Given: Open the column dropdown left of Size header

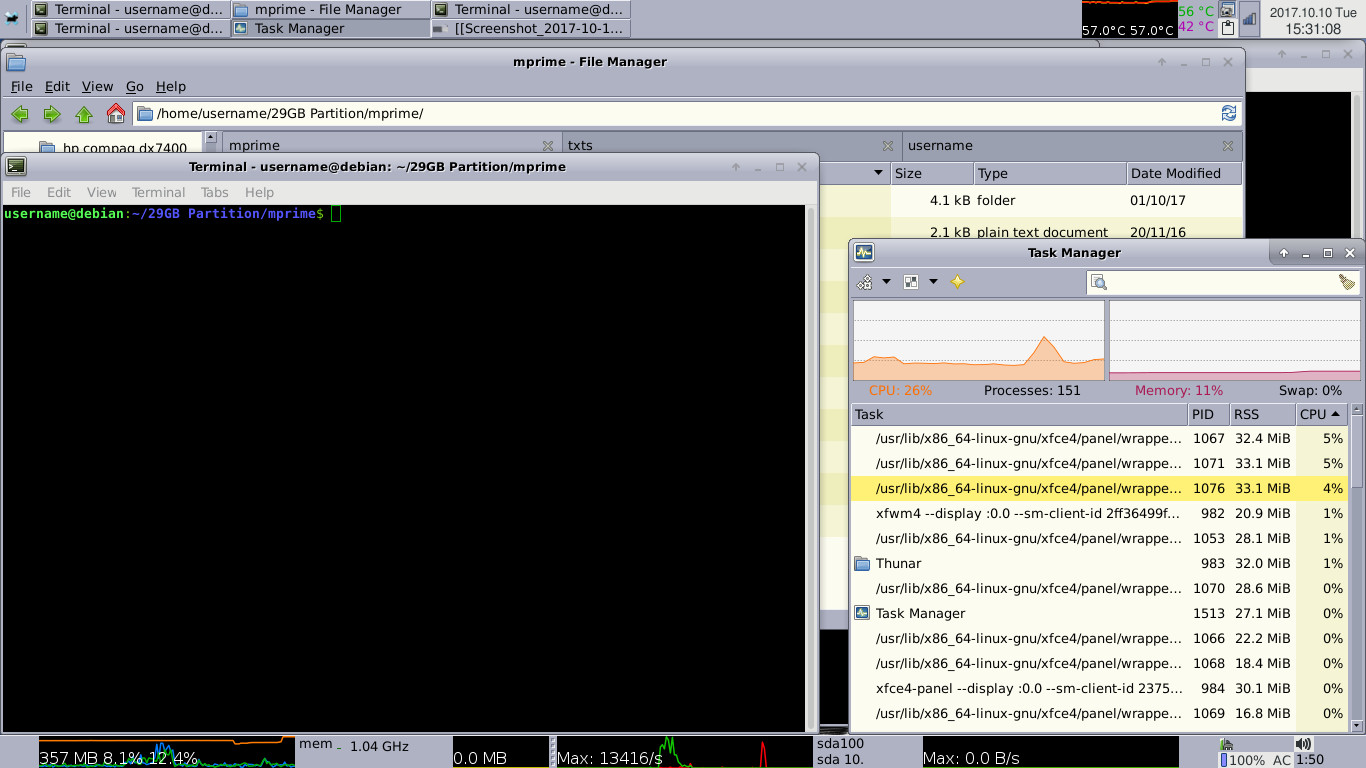Looking at the screenshot, I should pos(878,173).
